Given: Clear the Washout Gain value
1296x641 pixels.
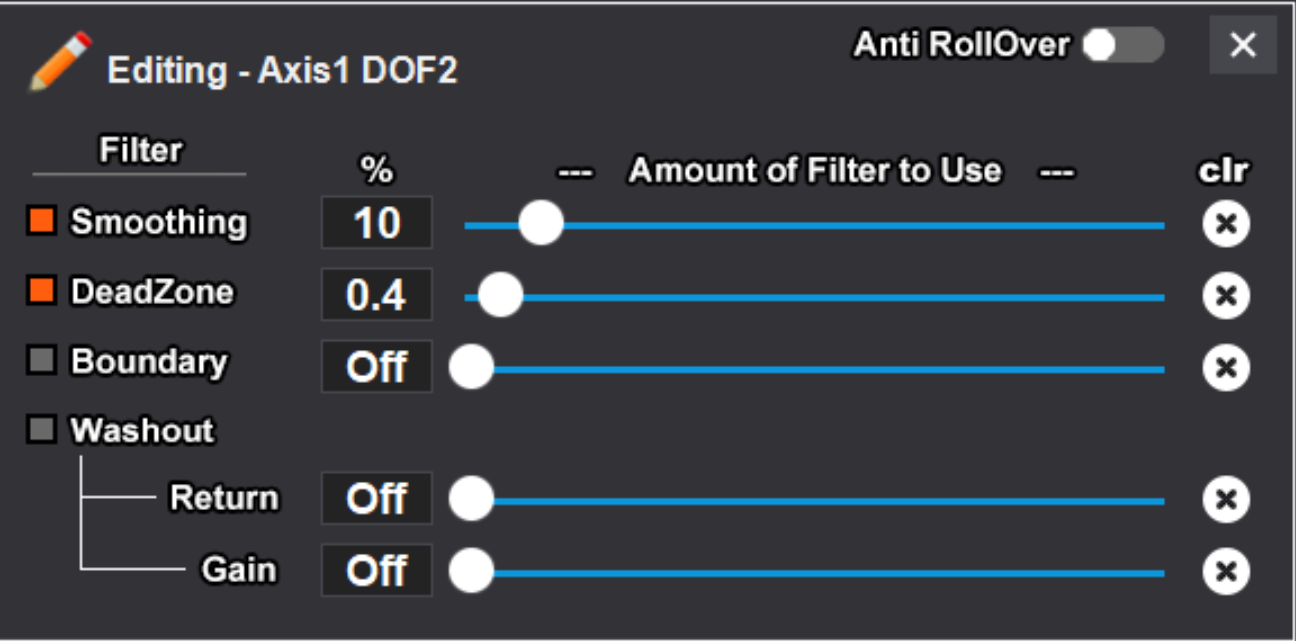Looking at the screenshot, I should tap(1225, 571).
